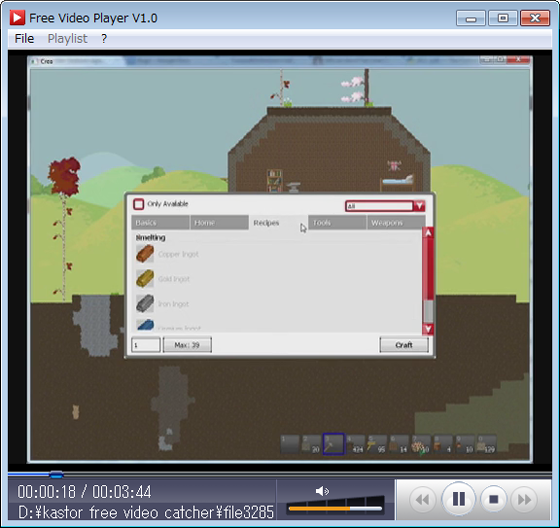Click the elapsed time 00:00:18 display
Viewport: 560px width, 528px height.
coord(47,492)
